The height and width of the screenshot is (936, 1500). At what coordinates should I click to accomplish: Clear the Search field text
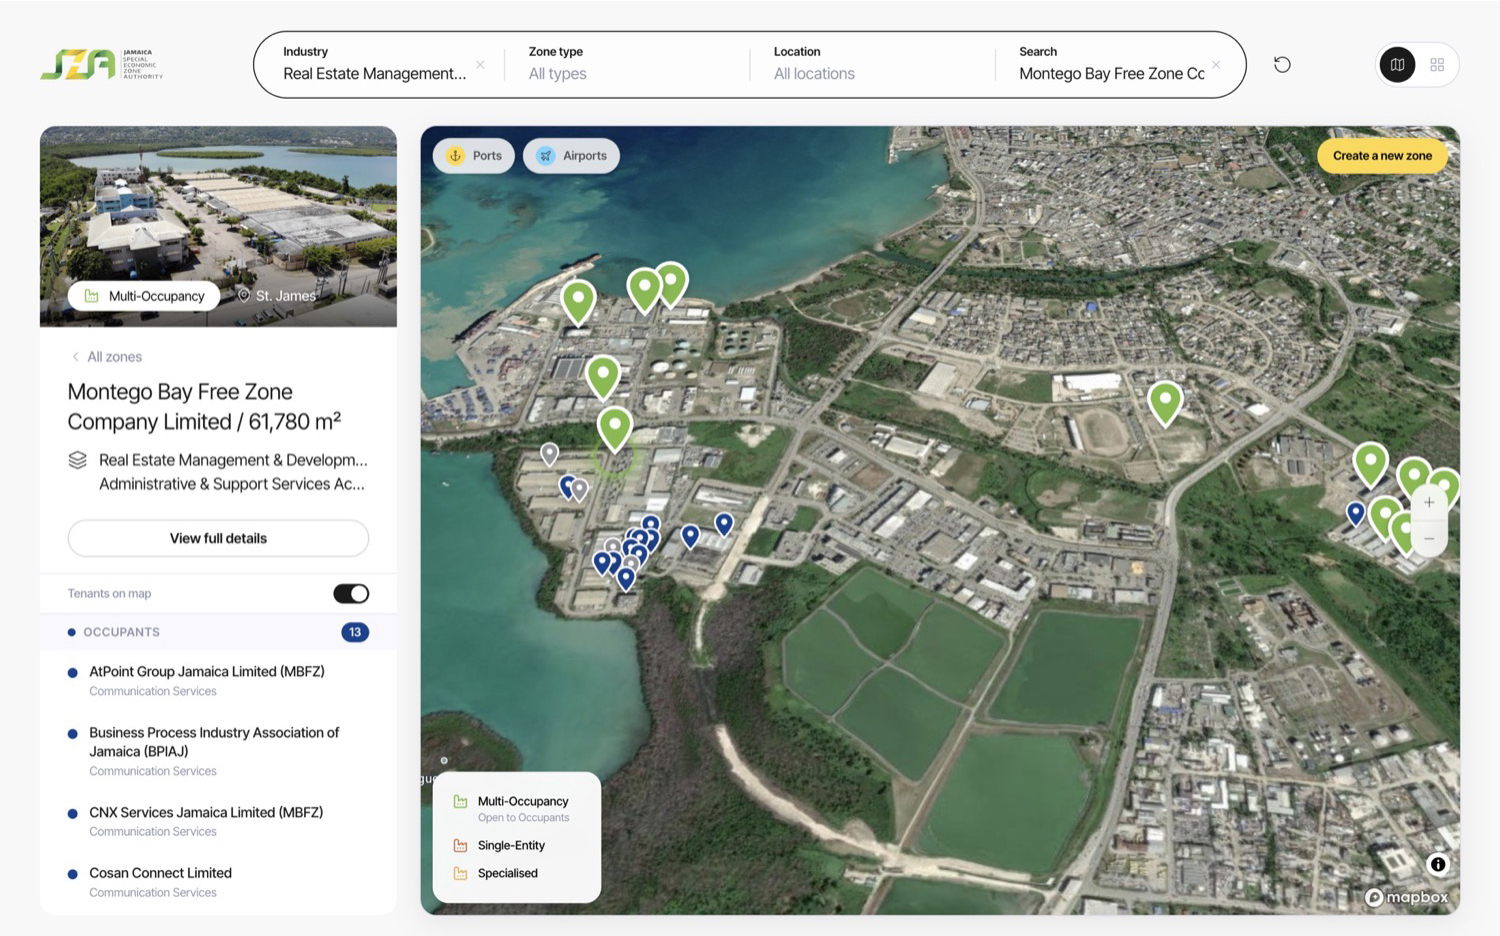(x=1216, y=65)
